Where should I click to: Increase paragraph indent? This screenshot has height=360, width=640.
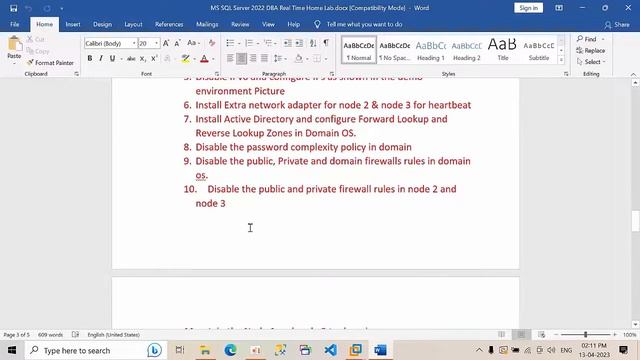click(x=299, y=43)
